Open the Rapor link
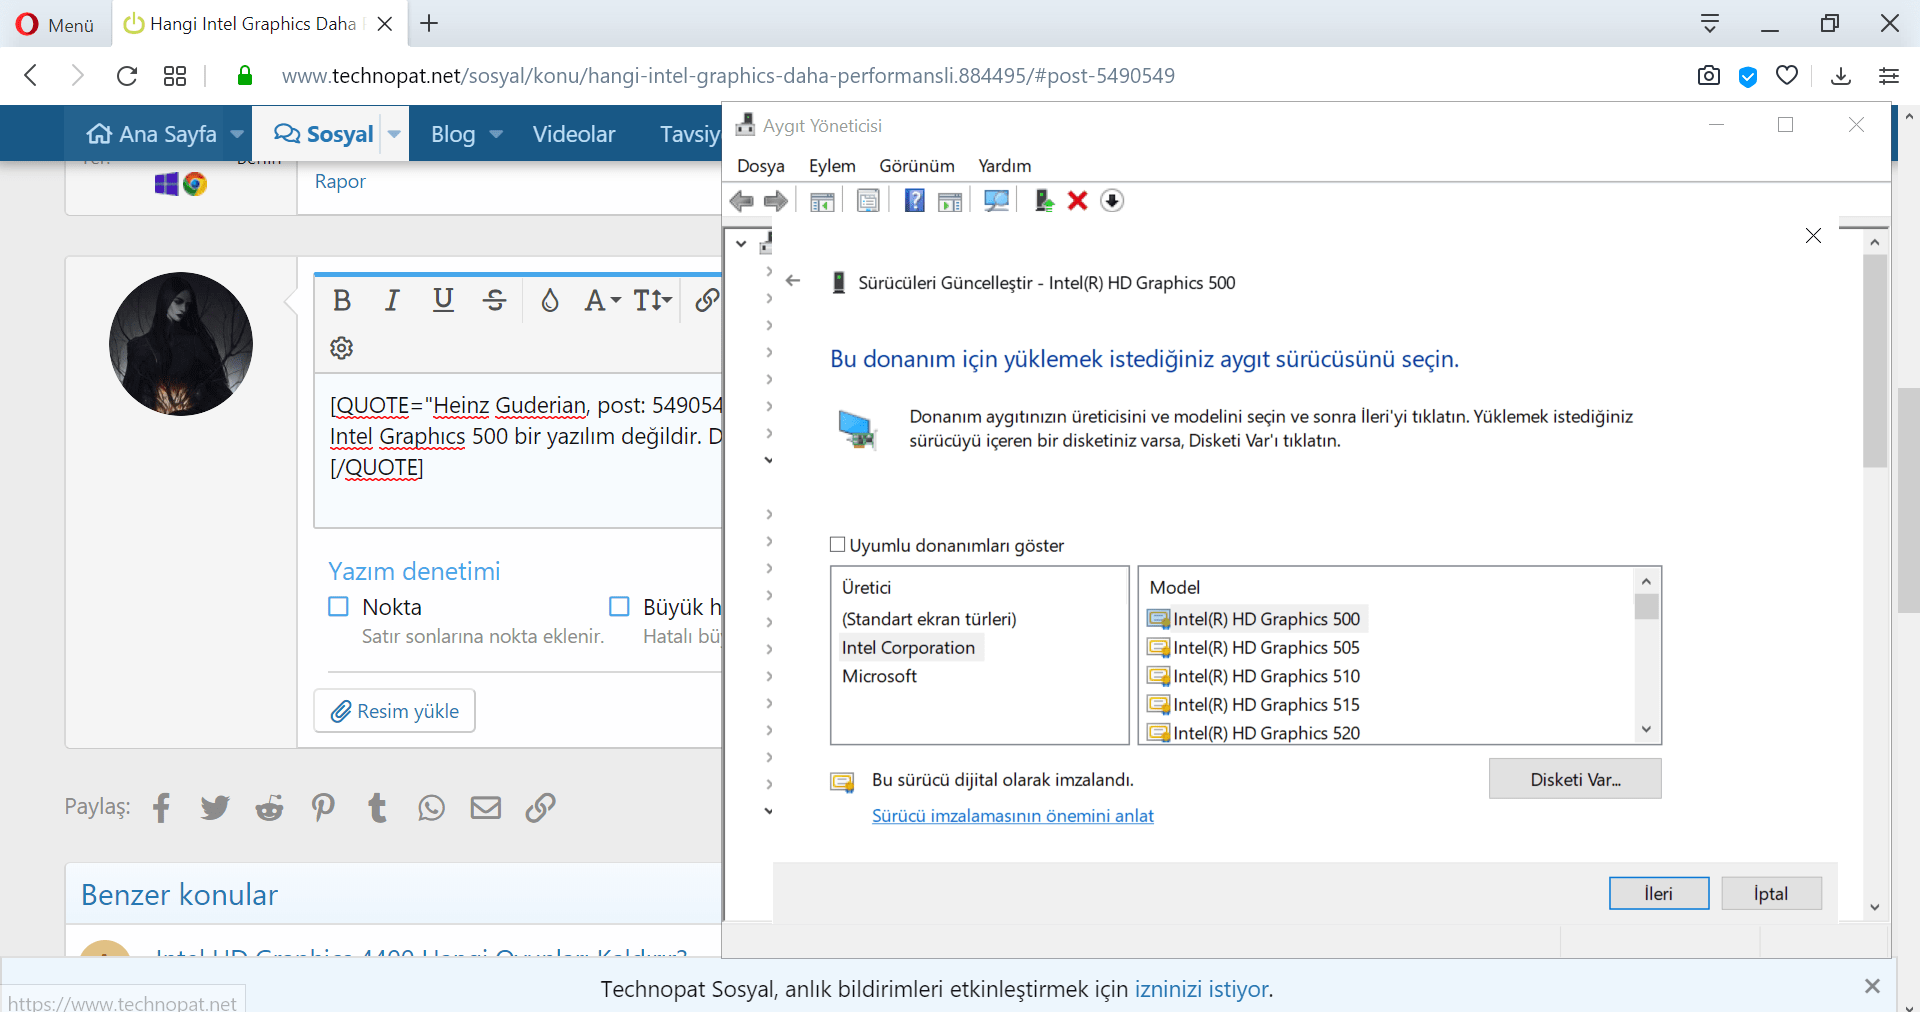Screen dimensions: 1920x1012 click(x=340, y=182)
